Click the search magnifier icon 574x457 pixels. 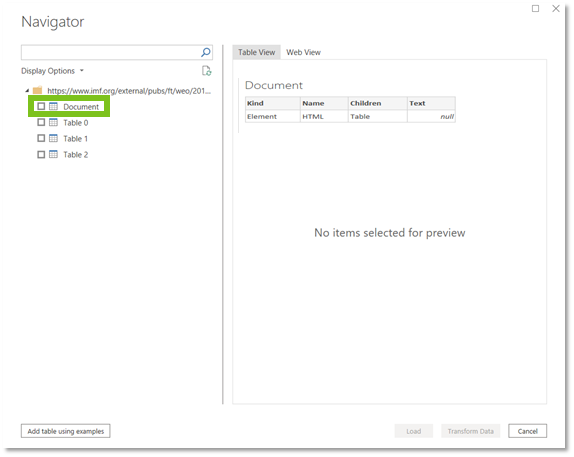(206, 52)
